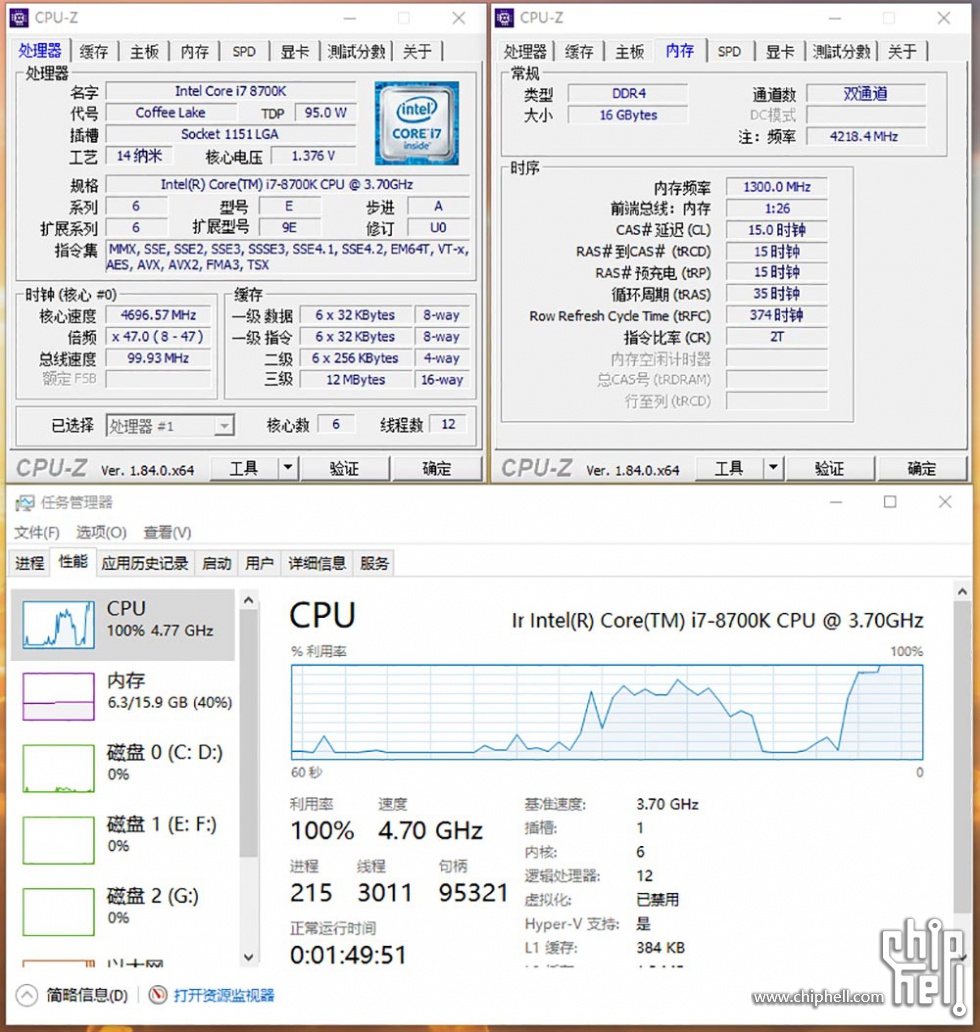
Task: Open 关于 tab in right CPU-Z window
Action: click(x=902, y=51)
